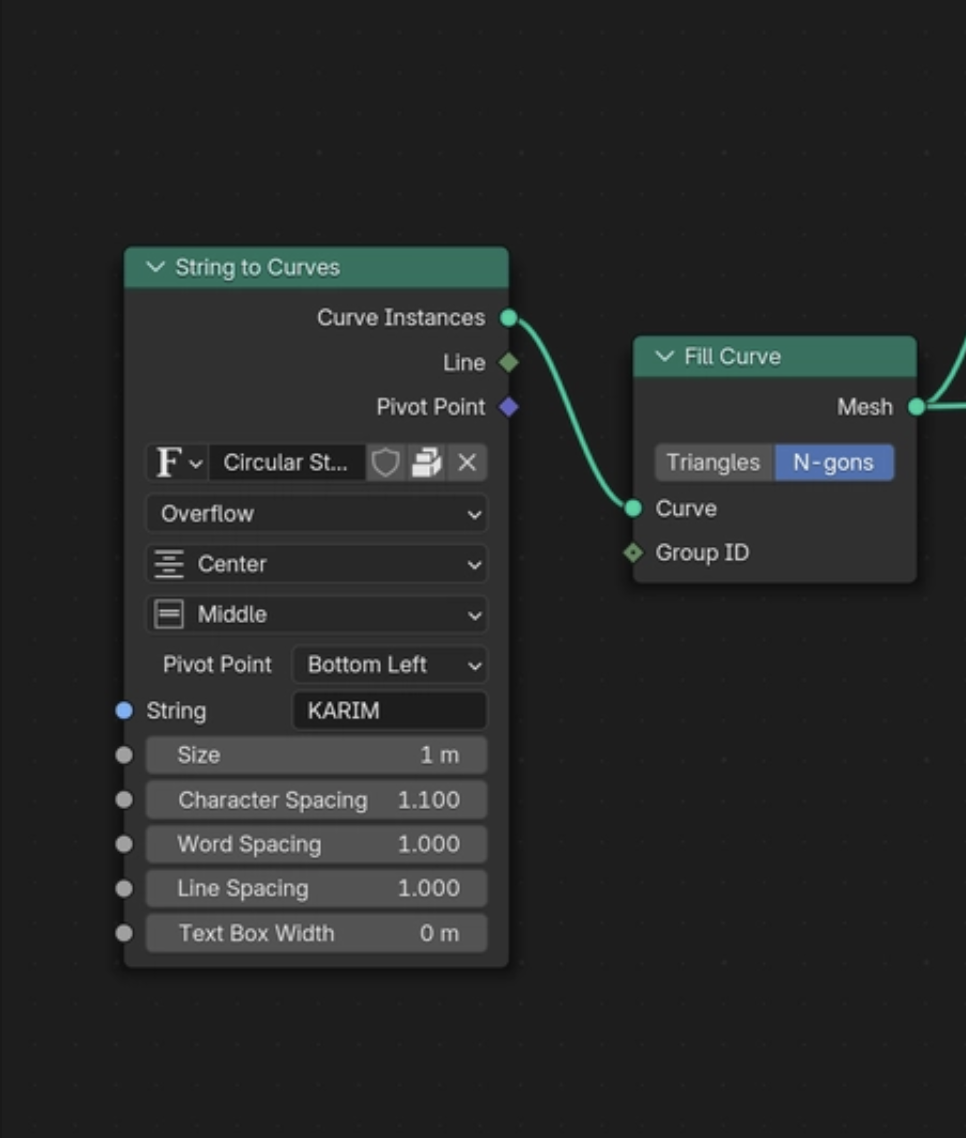Click the Text Box Width input socket

124,933
